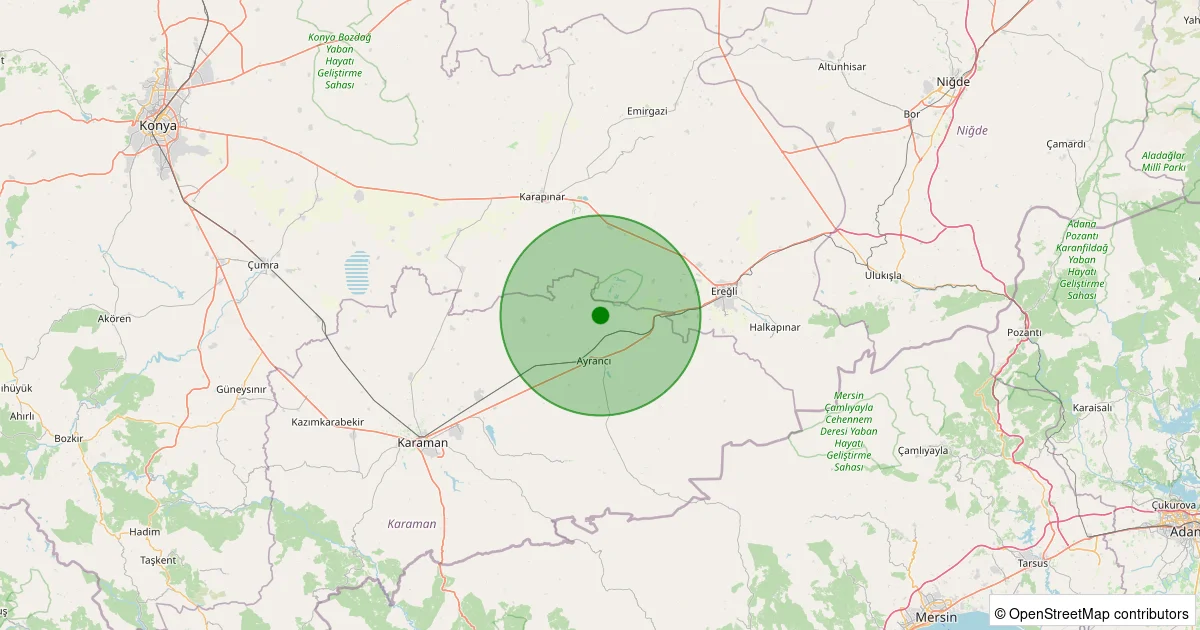The height and width of the screenshot is (630, 1200).
Task: Click the Karapınar town label
Action: tap(542, 197)
